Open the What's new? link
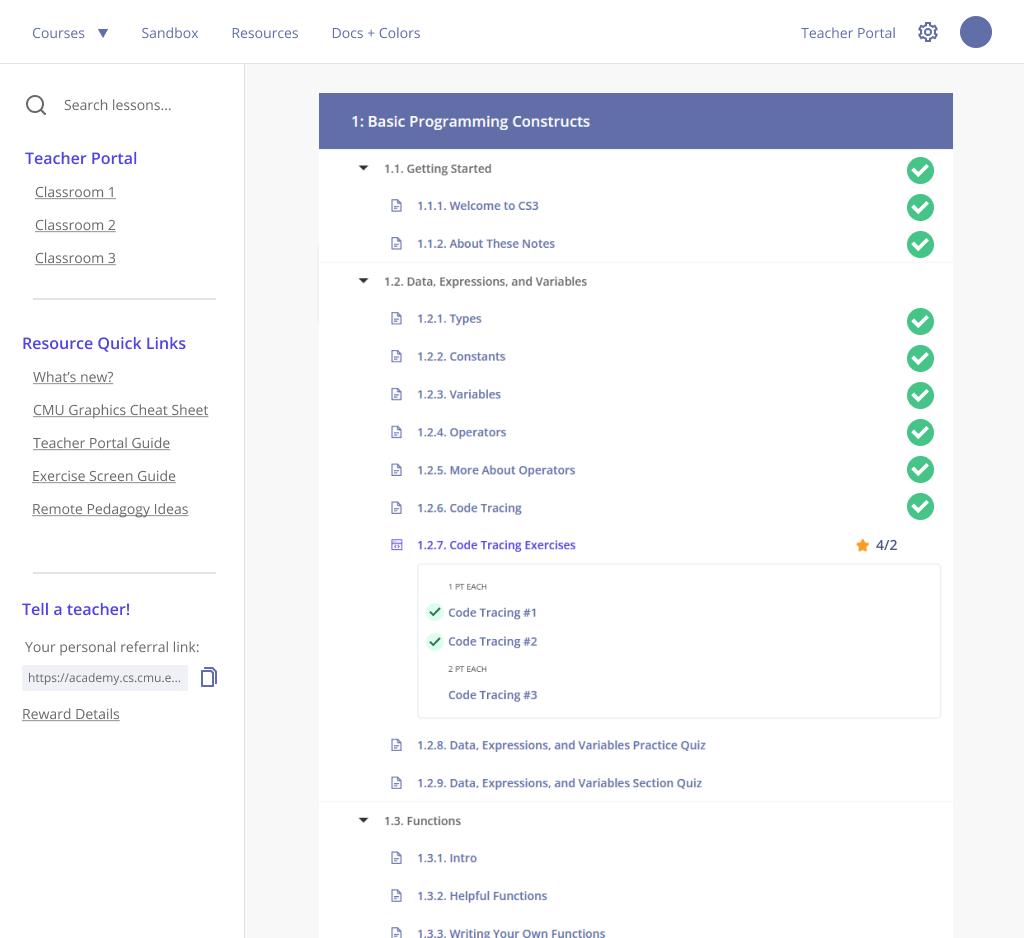Viewport: 1024px width, 938px height. [x=73, y=377]
